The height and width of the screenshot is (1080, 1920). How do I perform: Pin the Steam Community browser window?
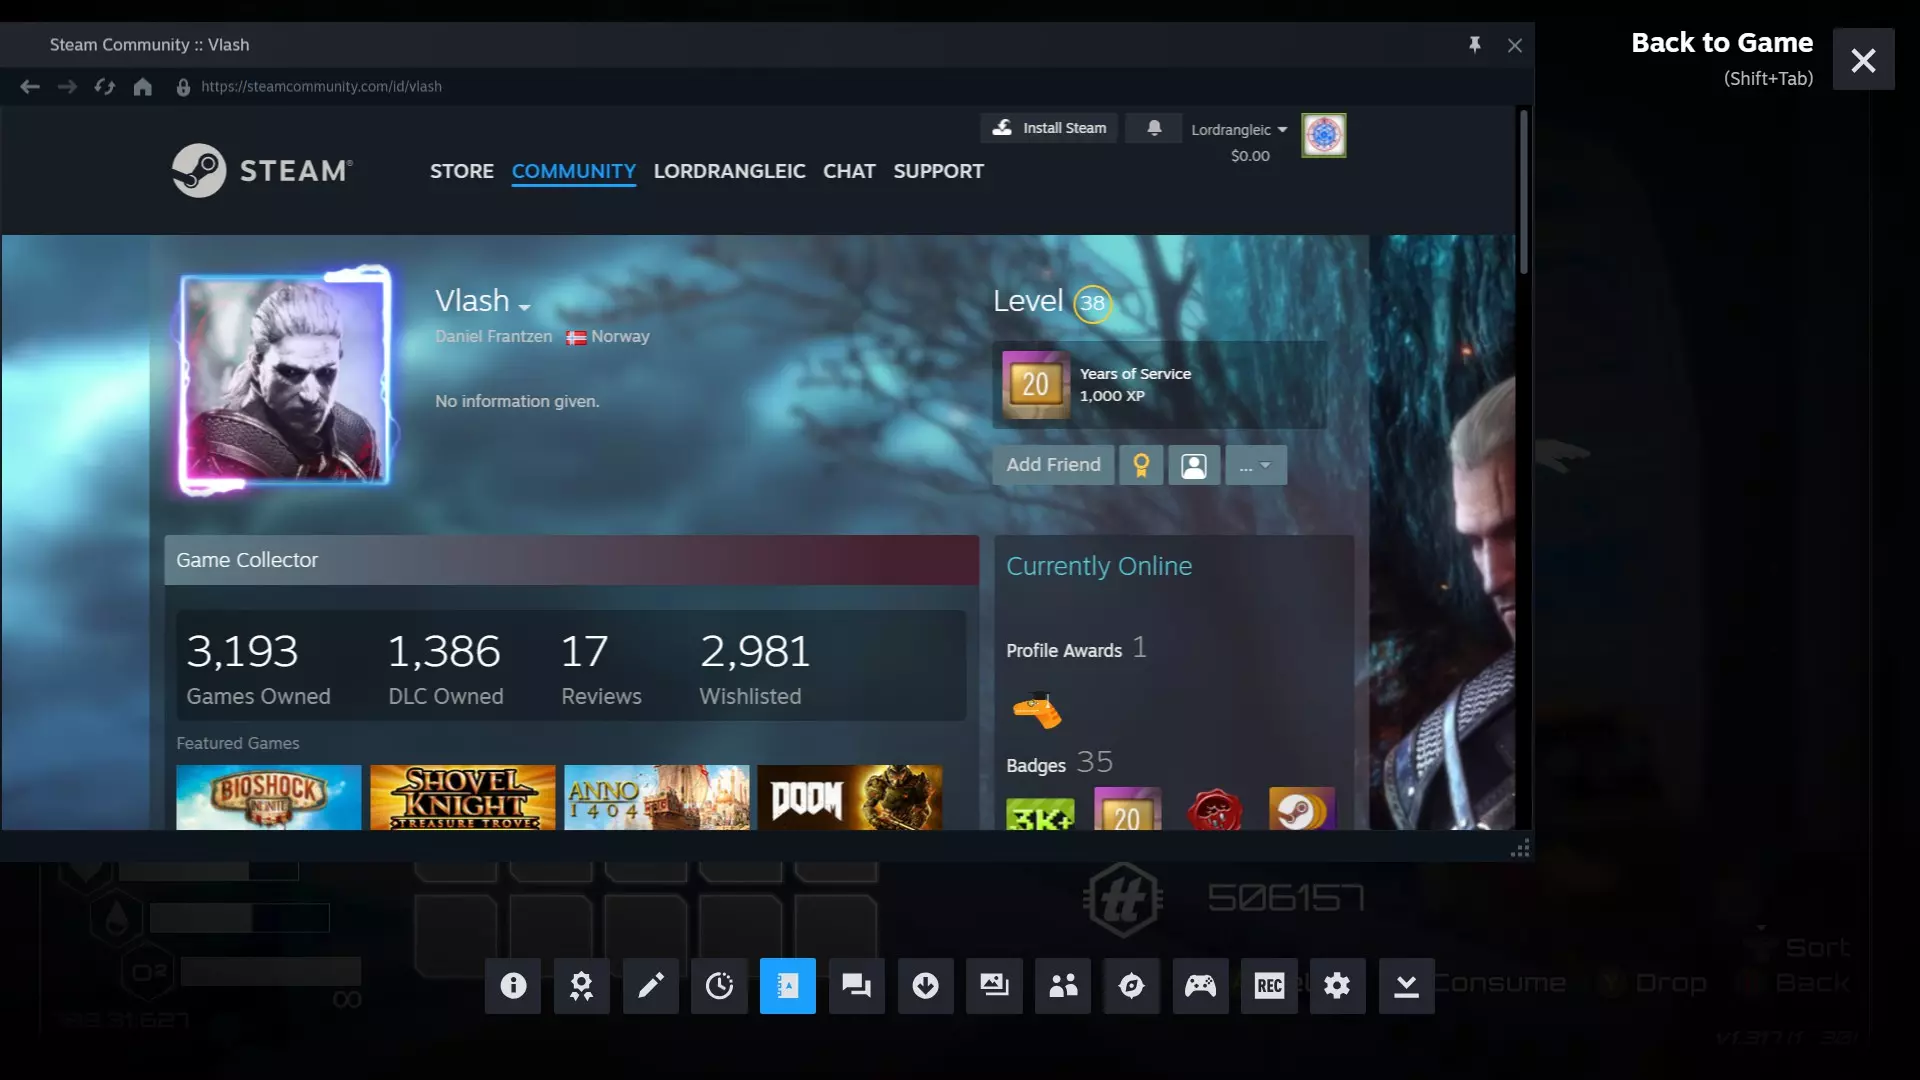(x=1474, y=45)
